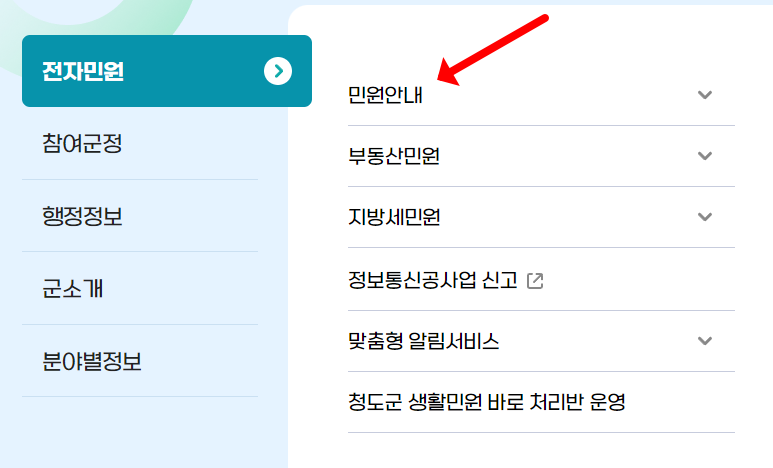Click the 전자민원 heading text
Viewport: 773px width, 468px height.
83,71
